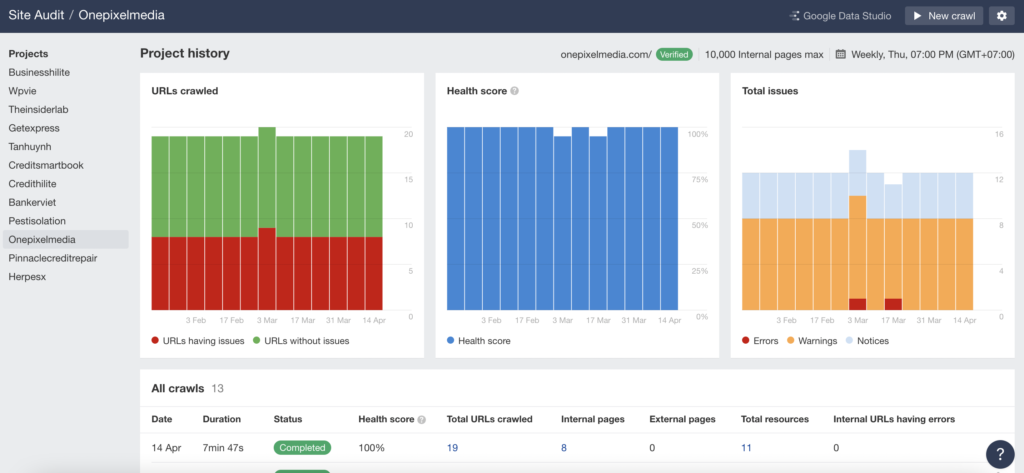Viewport: 1024px width, 473px height.
Task: Toggle the Warnings legend item
Action: 812,340
